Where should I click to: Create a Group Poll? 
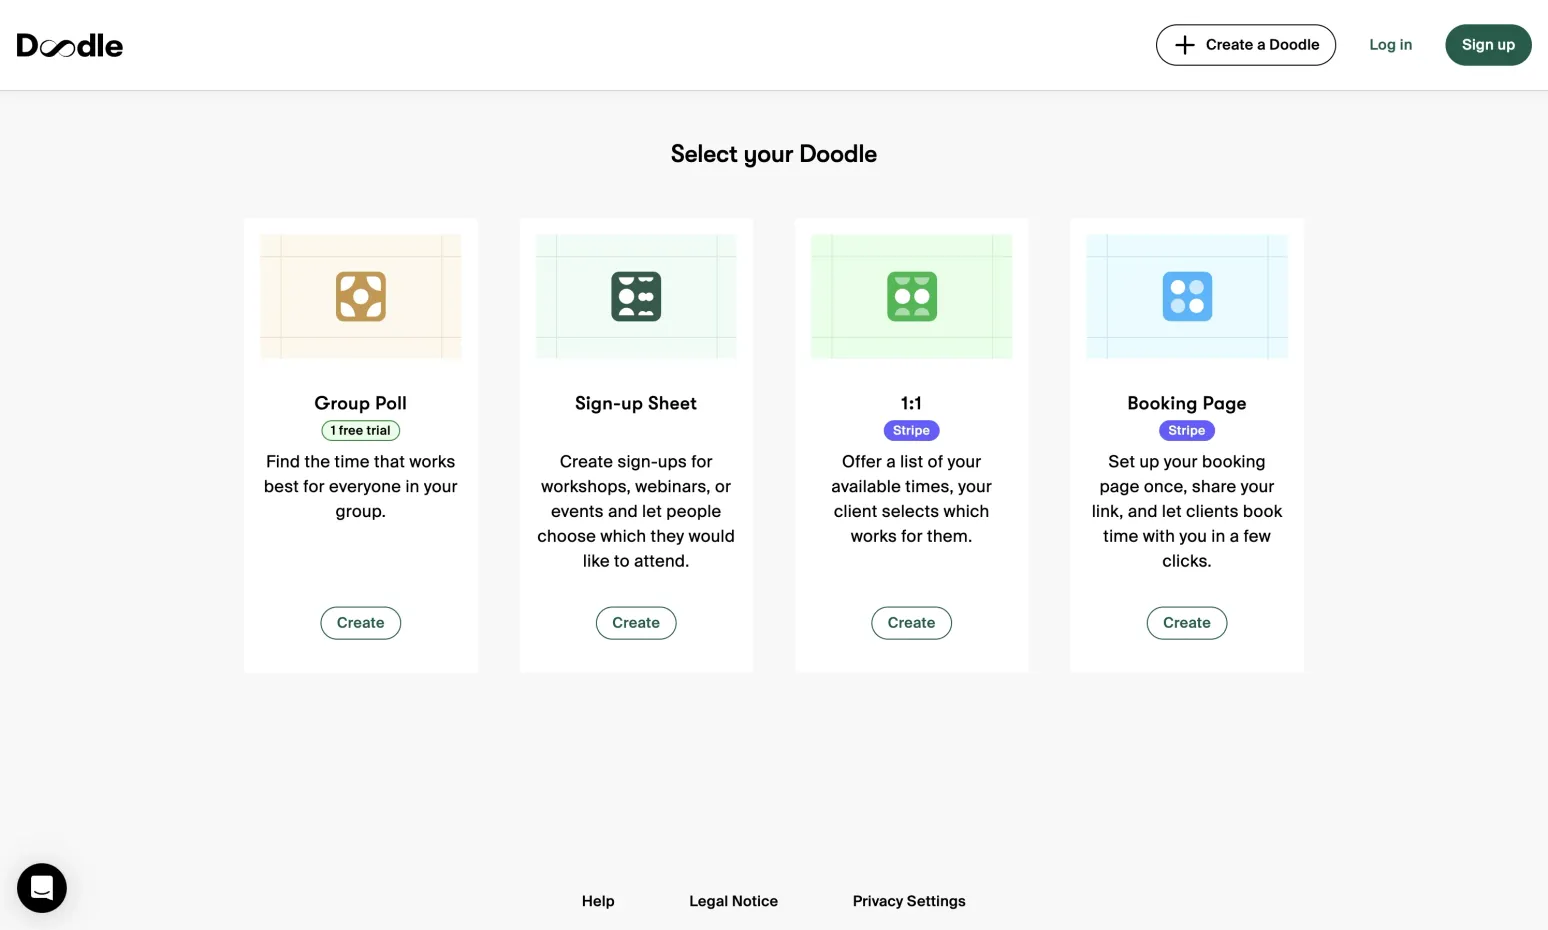[x=361, y=623]
